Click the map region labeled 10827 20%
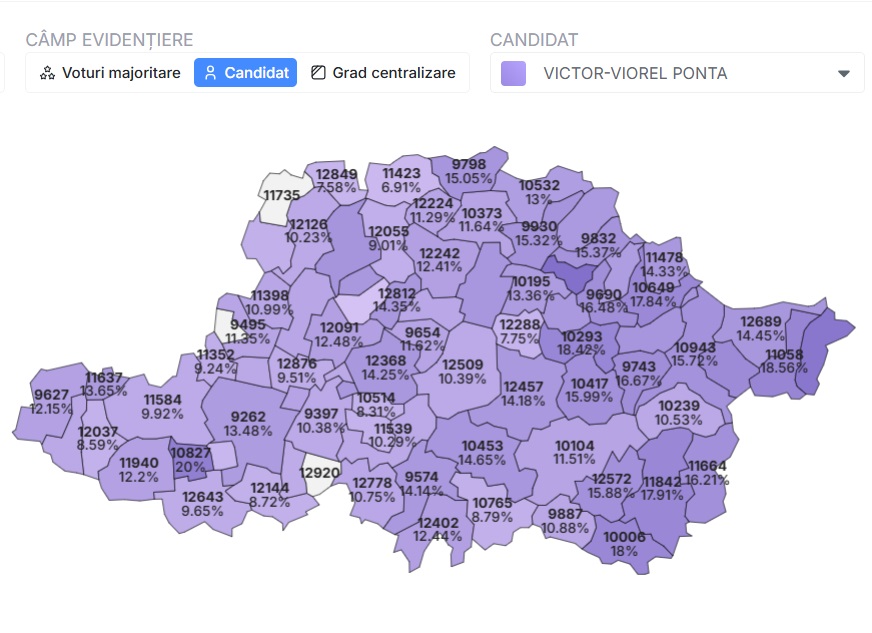The width and height of the screenshot is (872, 633). coord(191,460)
